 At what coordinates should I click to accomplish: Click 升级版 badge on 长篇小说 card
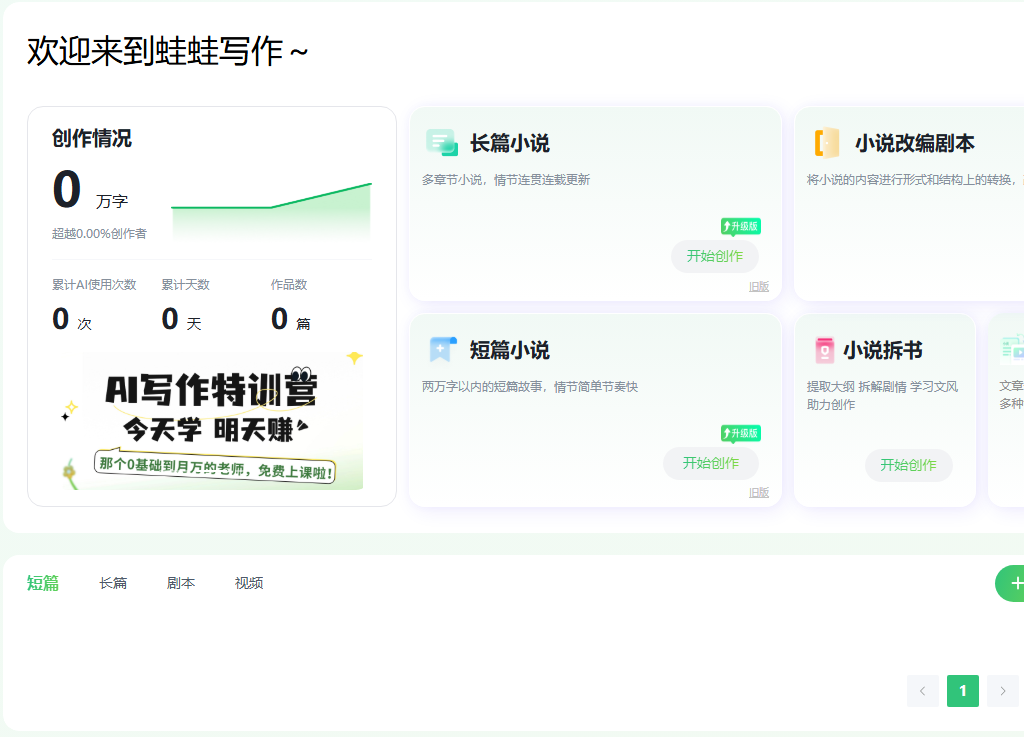point(741,226)
